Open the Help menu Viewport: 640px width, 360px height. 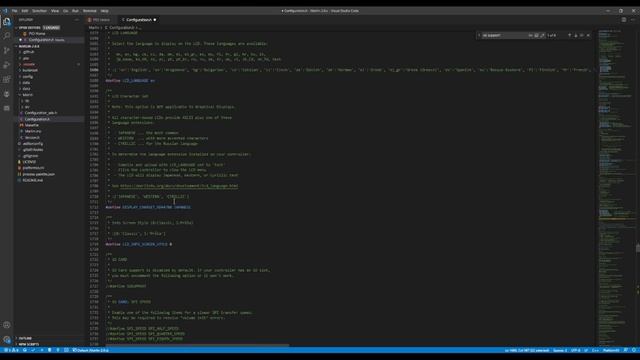104,11
